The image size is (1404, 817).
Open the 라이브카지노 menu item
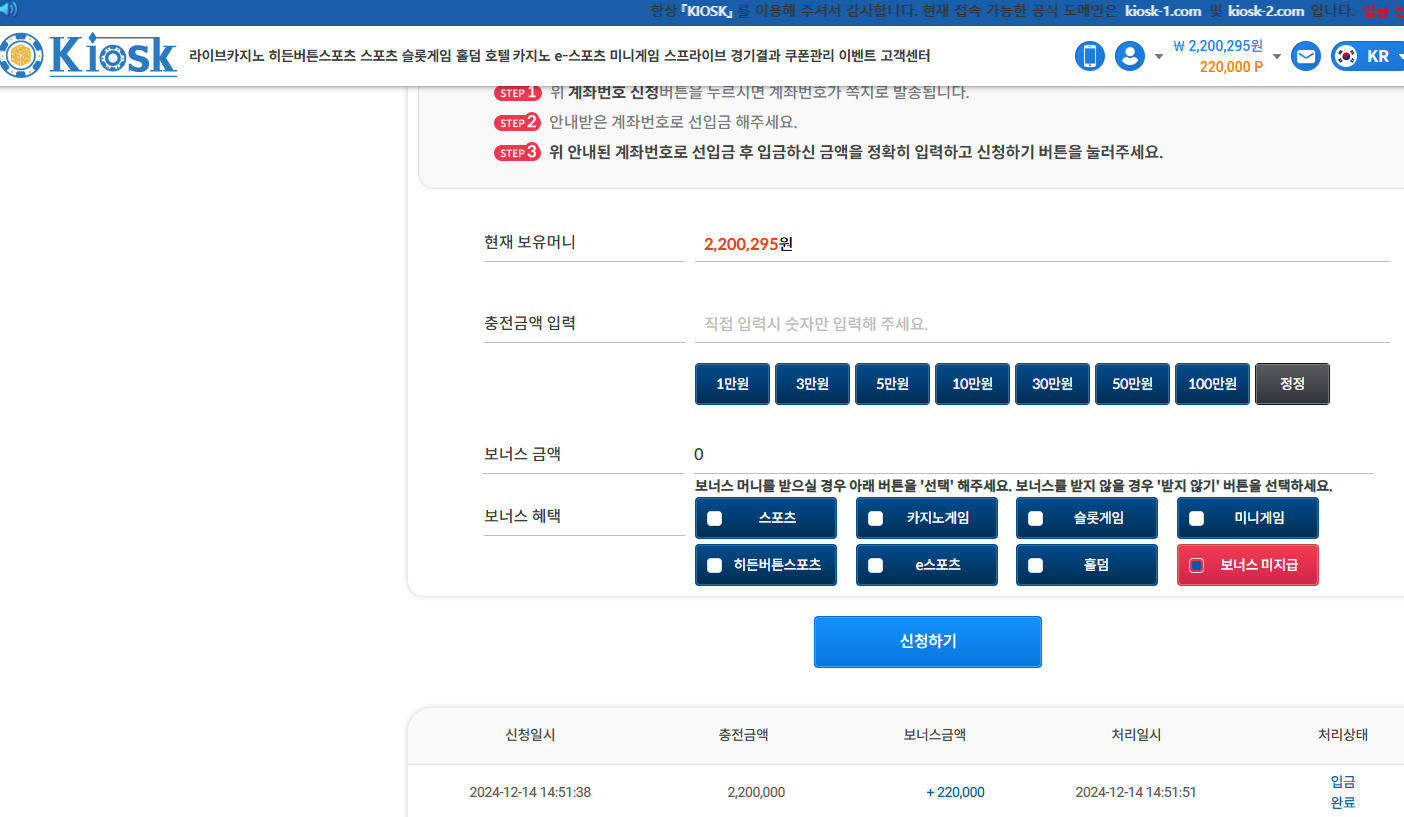tap(227, 56)
